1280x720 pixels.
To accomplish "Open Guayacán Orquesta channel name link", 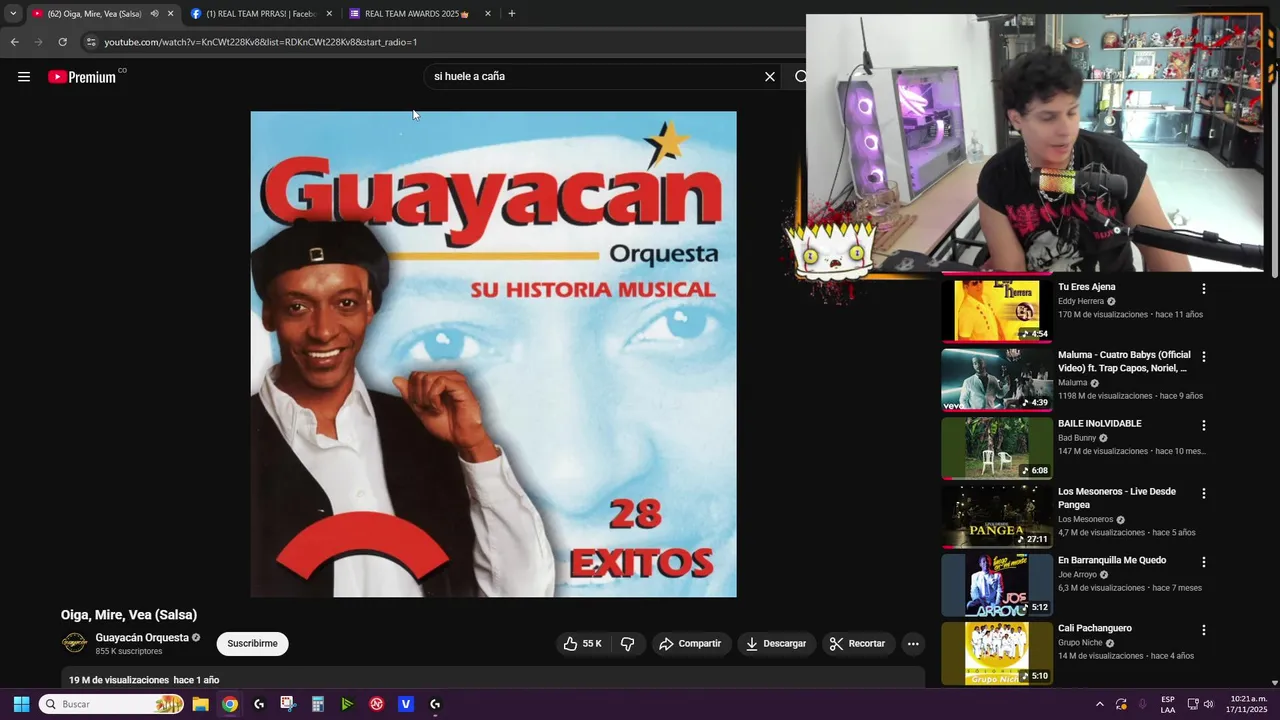I will [x=142, y=638].
